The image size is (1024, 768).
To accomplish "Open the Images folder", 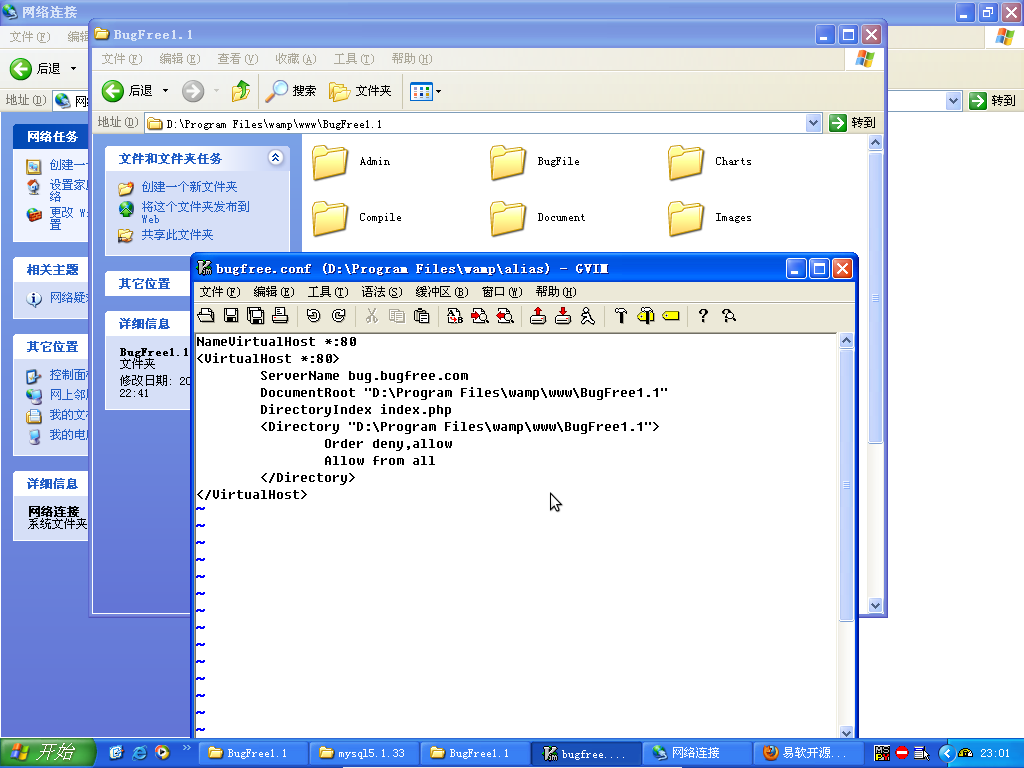I will click(710, 218).
